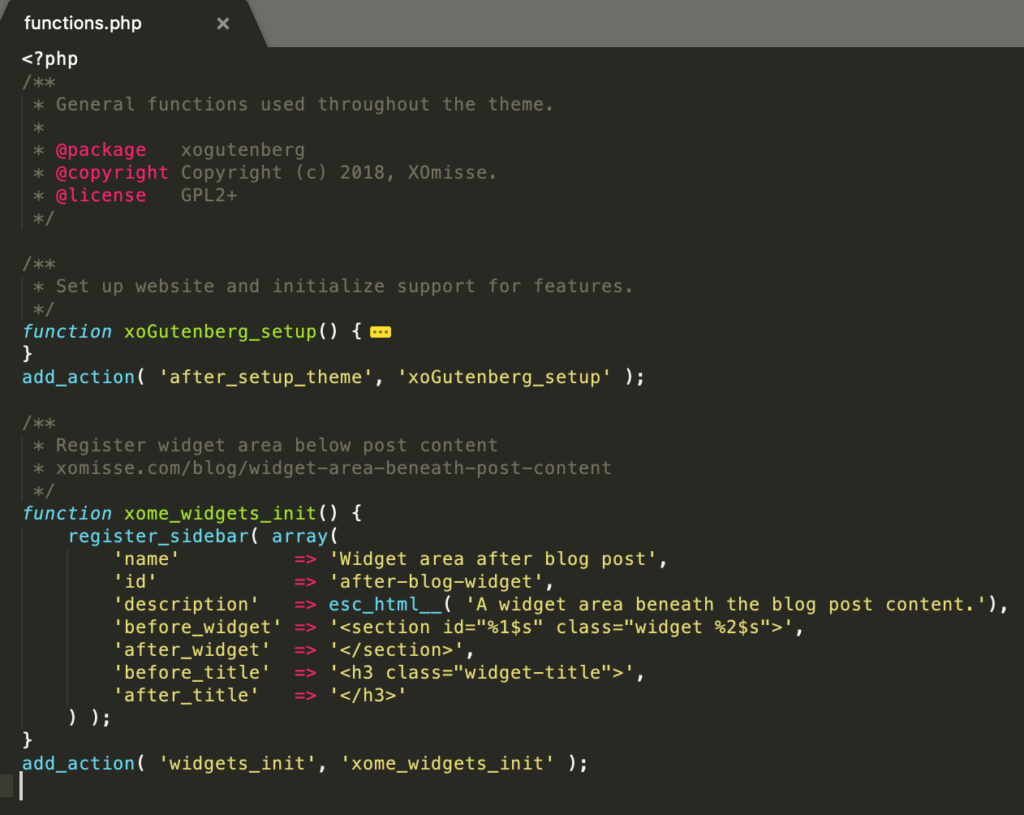This screenshot has height=815, width=1024.
Task: Click the 'register_sidebar' call
Action: (x=158, y=536)
